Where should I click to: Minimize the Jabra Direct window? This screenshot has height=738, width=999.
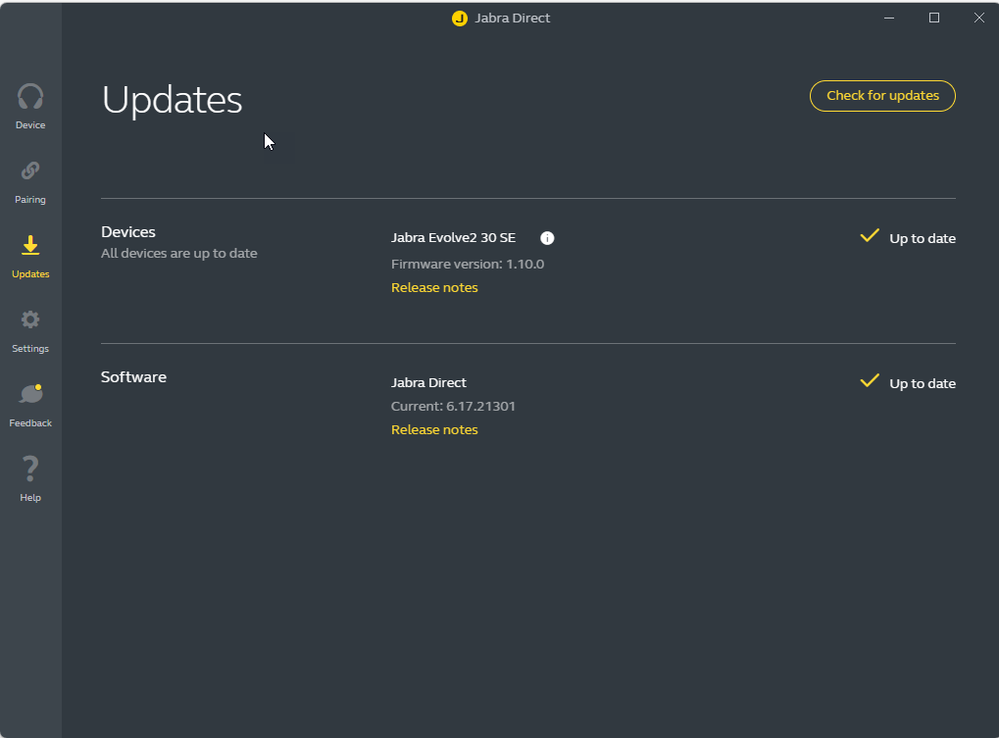(x=889, y=18)
